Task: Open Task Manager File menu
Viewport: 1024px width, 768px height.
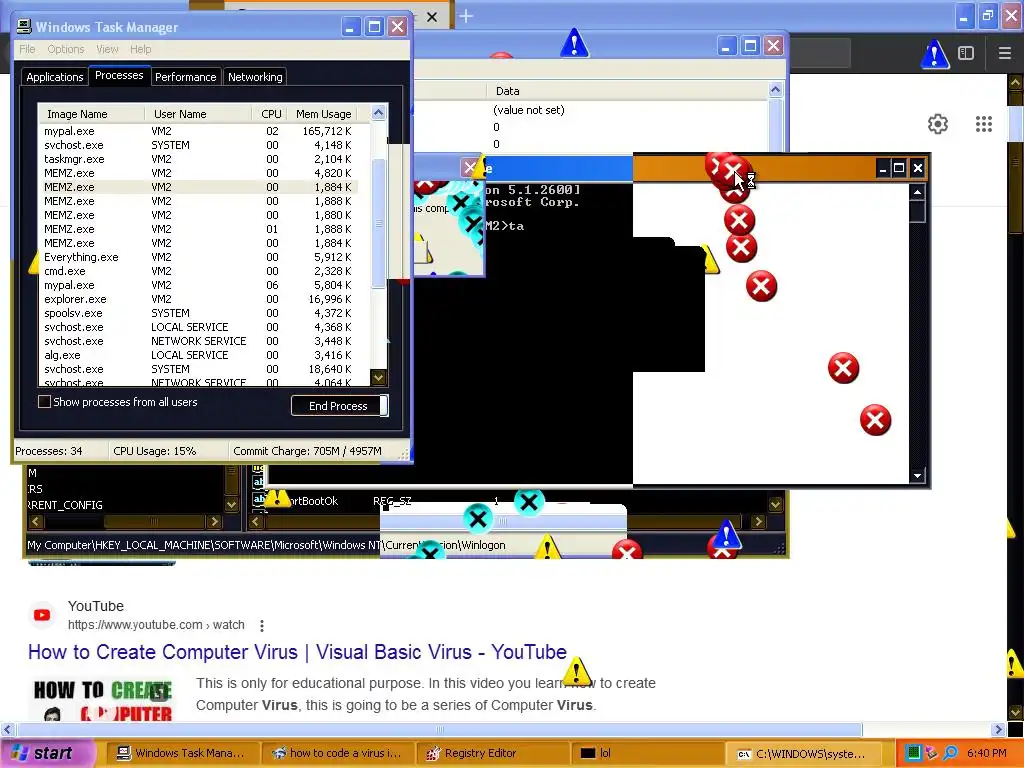Action: point(27,49)
